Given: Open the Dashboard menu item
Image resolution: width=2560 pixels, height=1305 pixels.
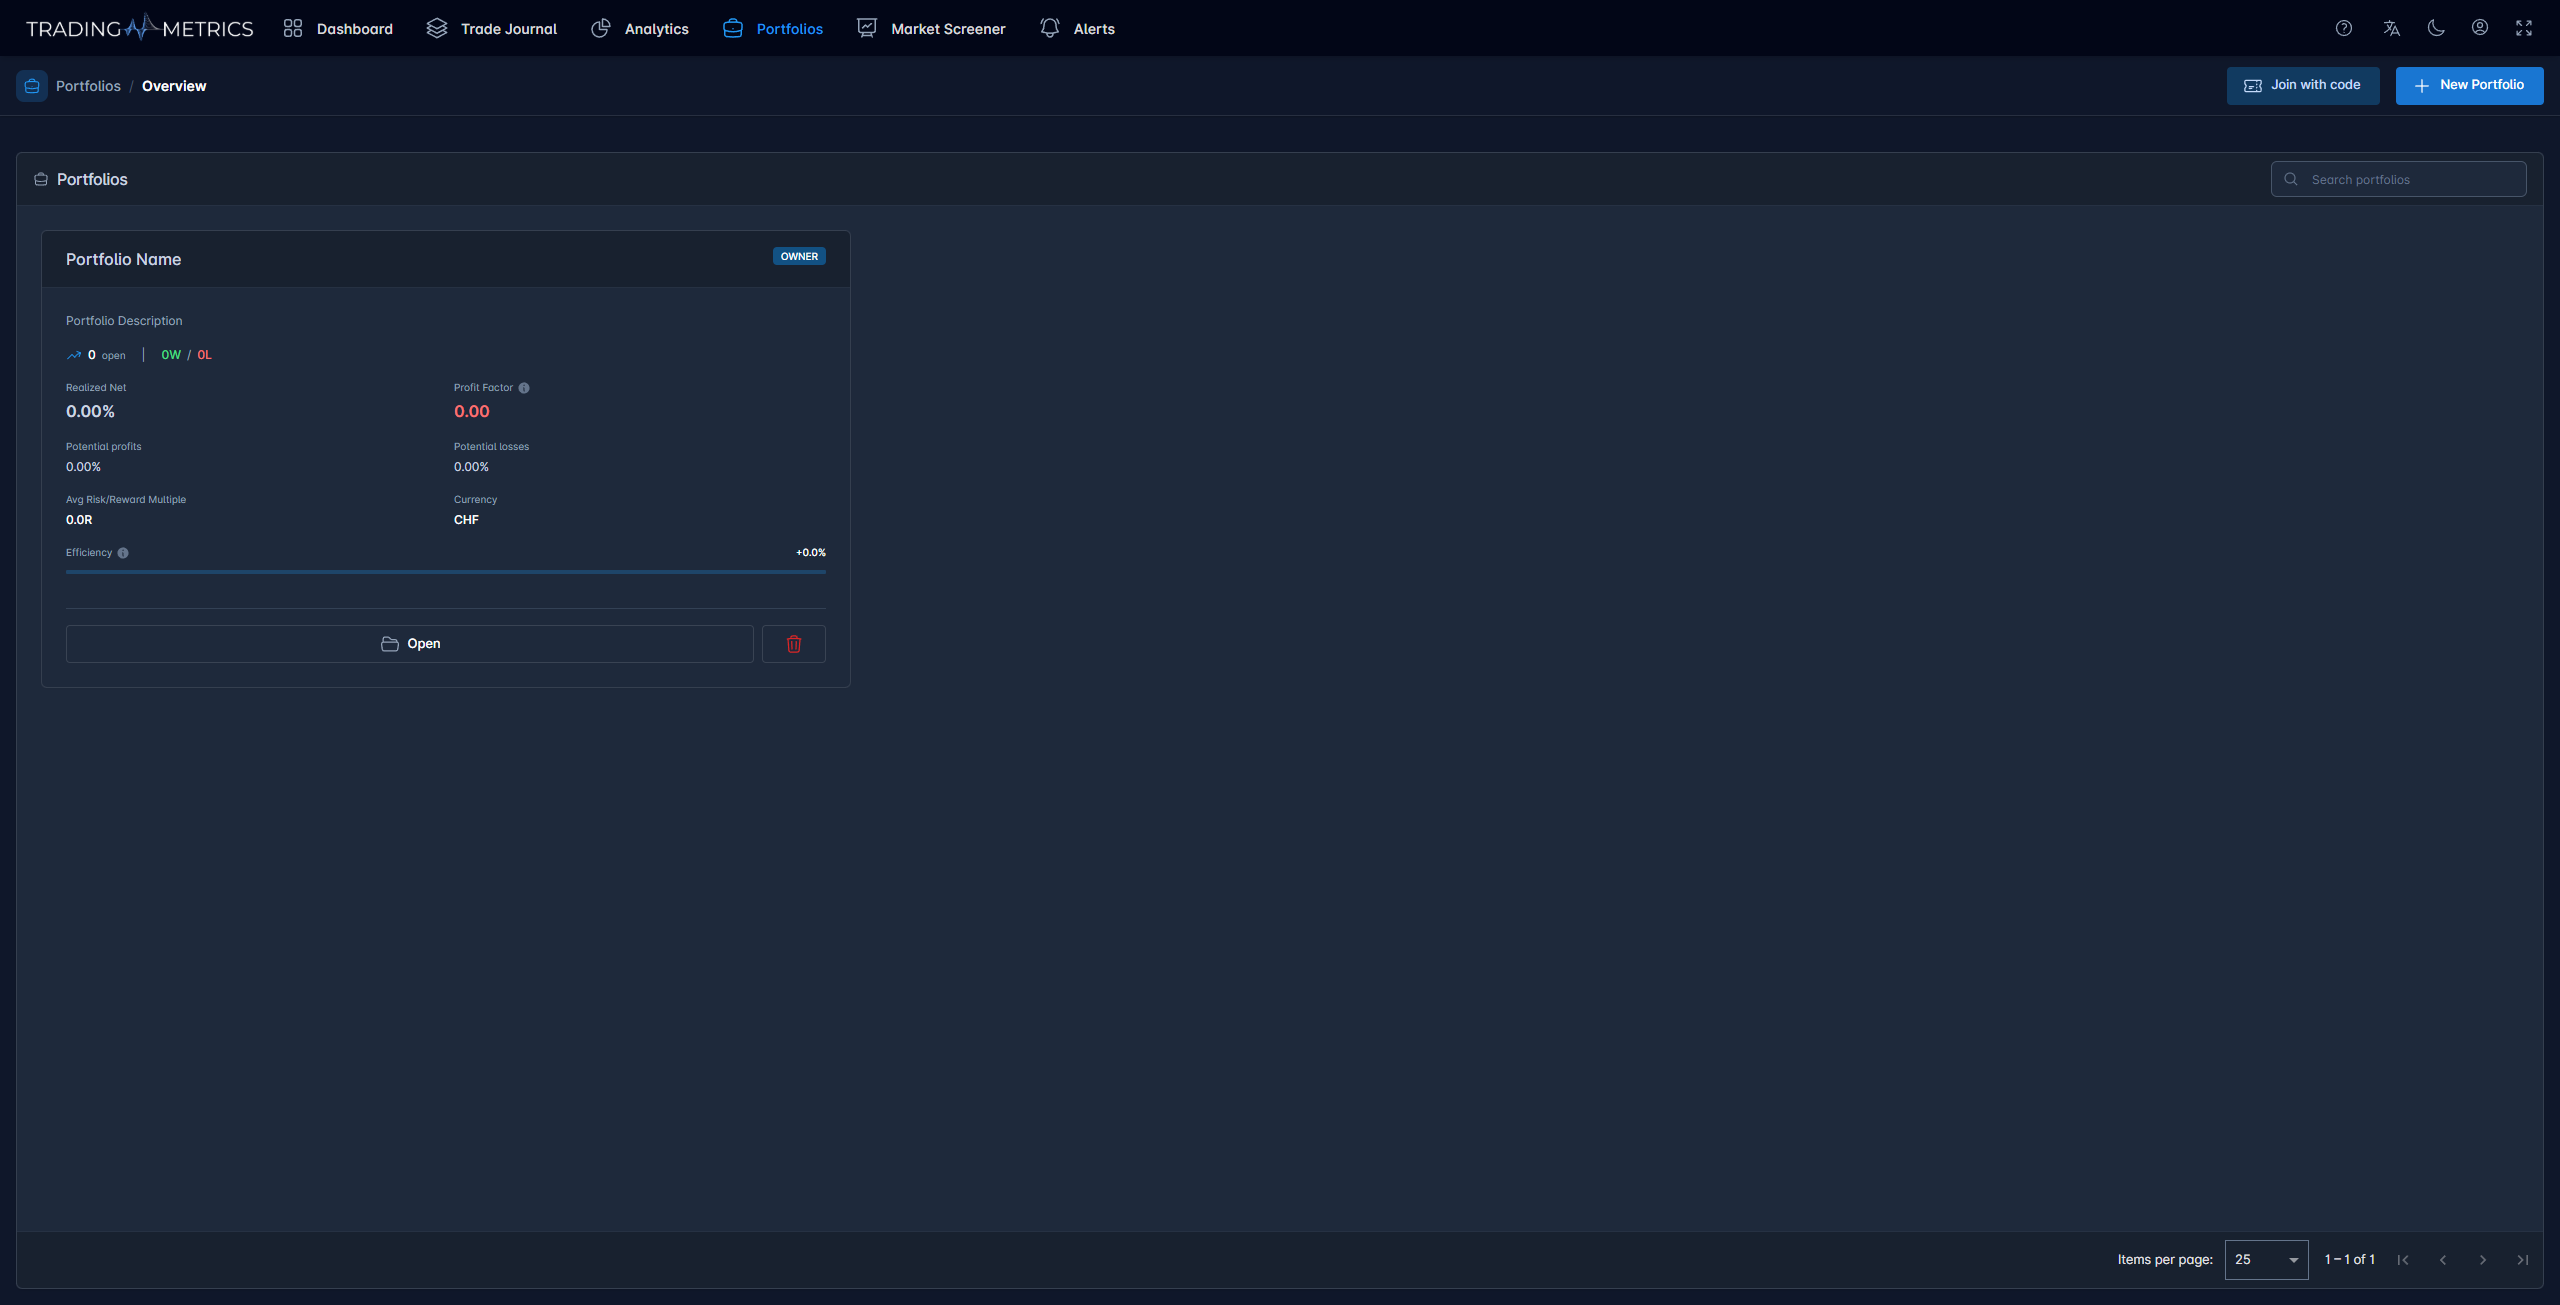Looking at the screenshot, I should point(338,29).
